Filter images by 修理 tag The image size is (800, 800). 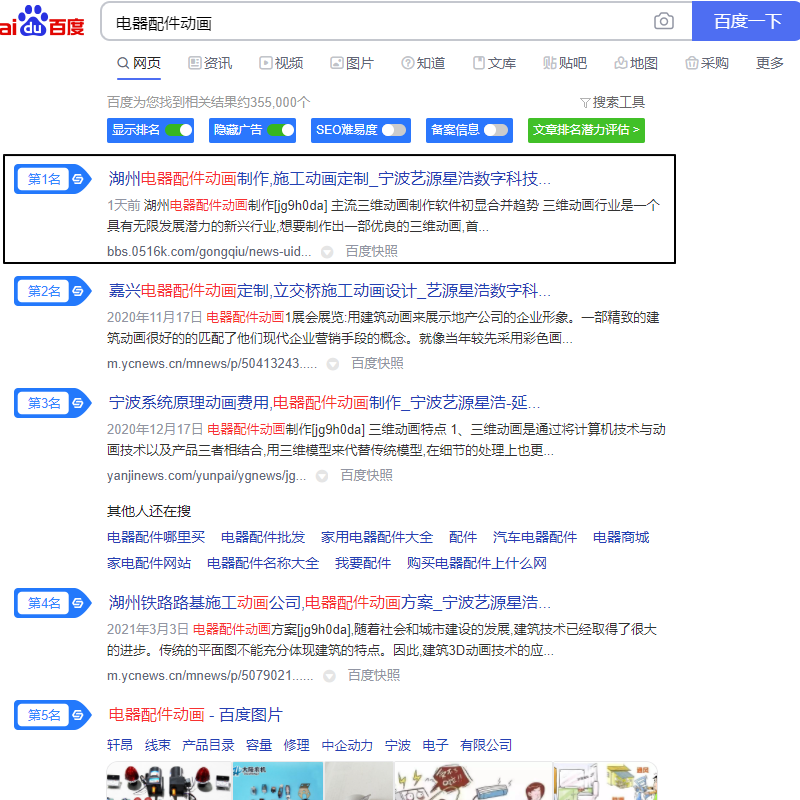pyautogui.click(x=296, y=745)
